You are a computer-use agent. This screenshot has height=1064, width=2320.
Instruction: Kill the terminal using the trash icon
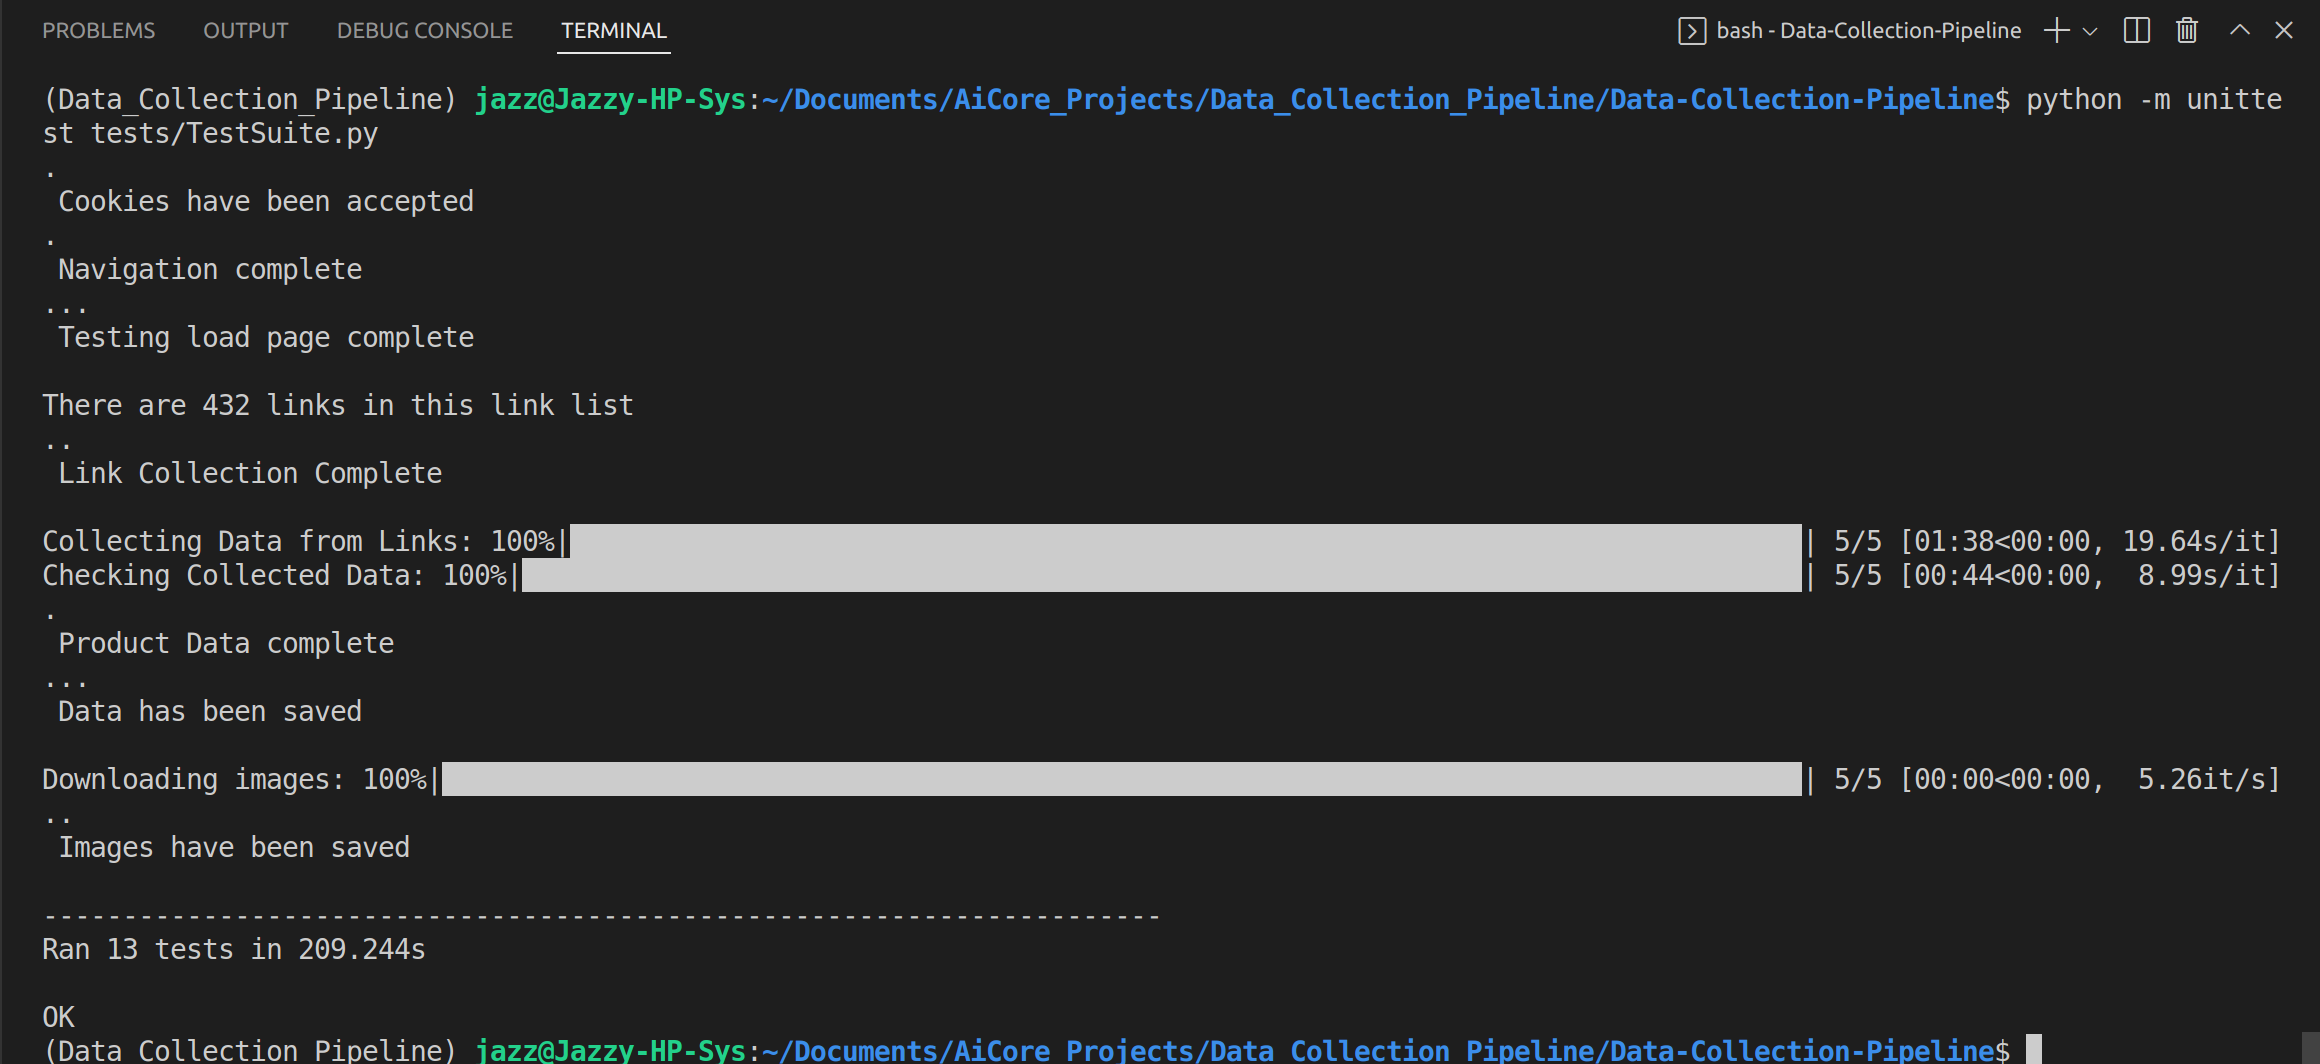2186,30
